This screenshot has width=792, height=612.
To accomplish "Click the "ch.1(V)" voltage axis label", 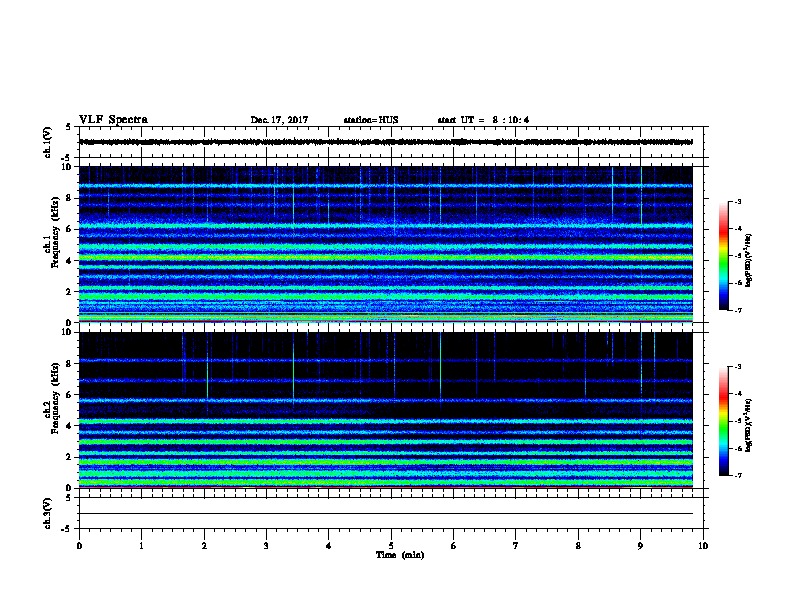I will point(47,142).
